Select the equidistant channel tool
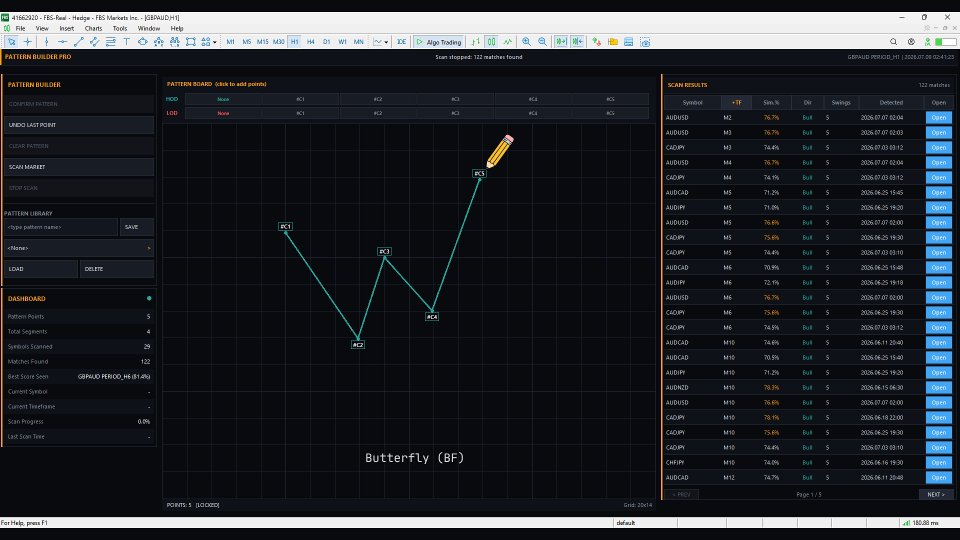960x540 pixels. pos(94,42)
